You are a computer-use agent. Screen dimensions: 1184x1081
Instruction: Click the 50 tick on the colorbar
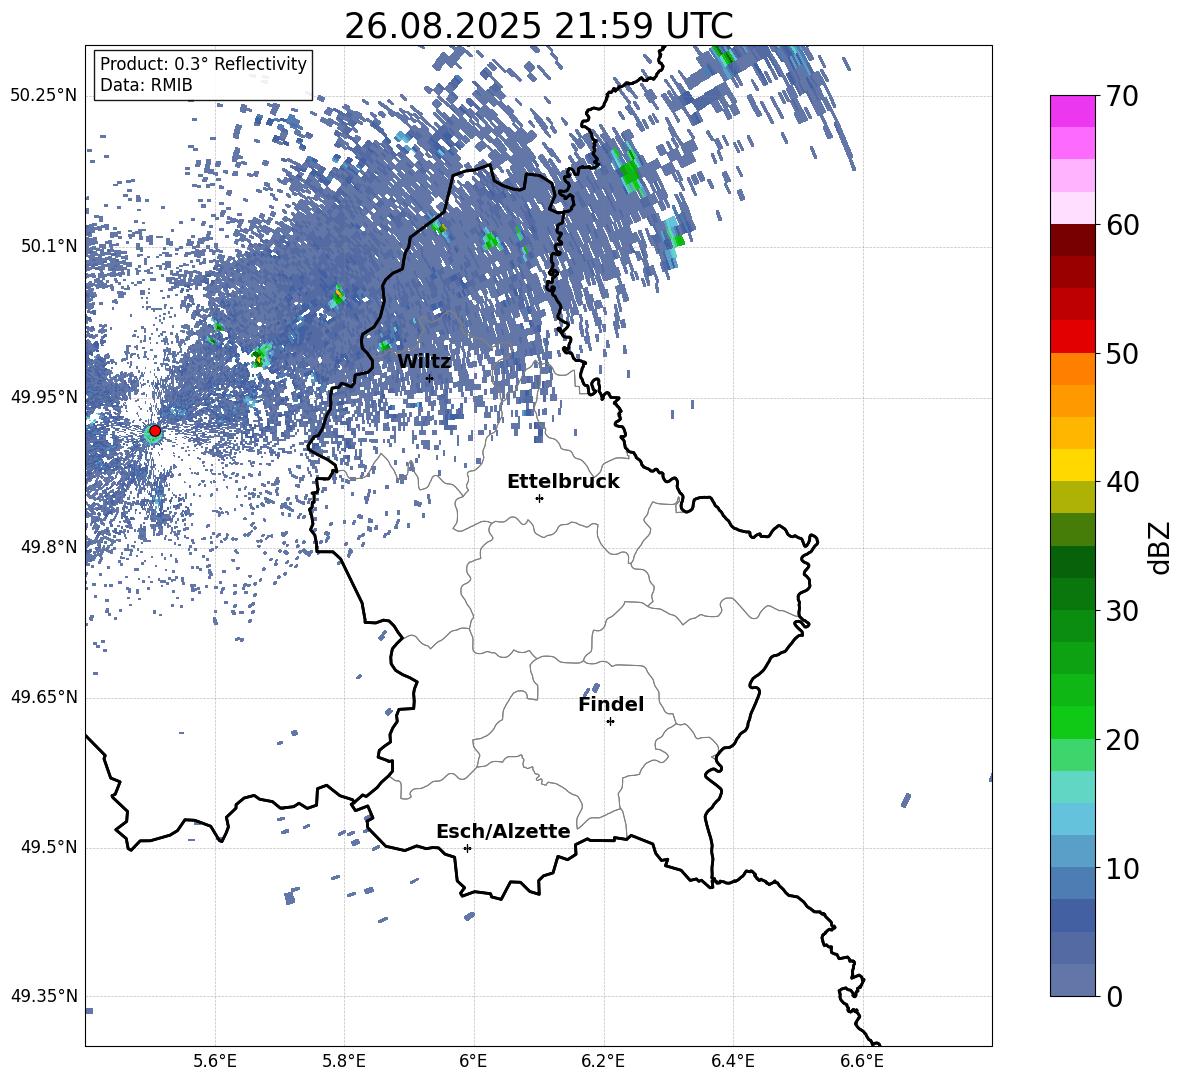[1122, 353]
